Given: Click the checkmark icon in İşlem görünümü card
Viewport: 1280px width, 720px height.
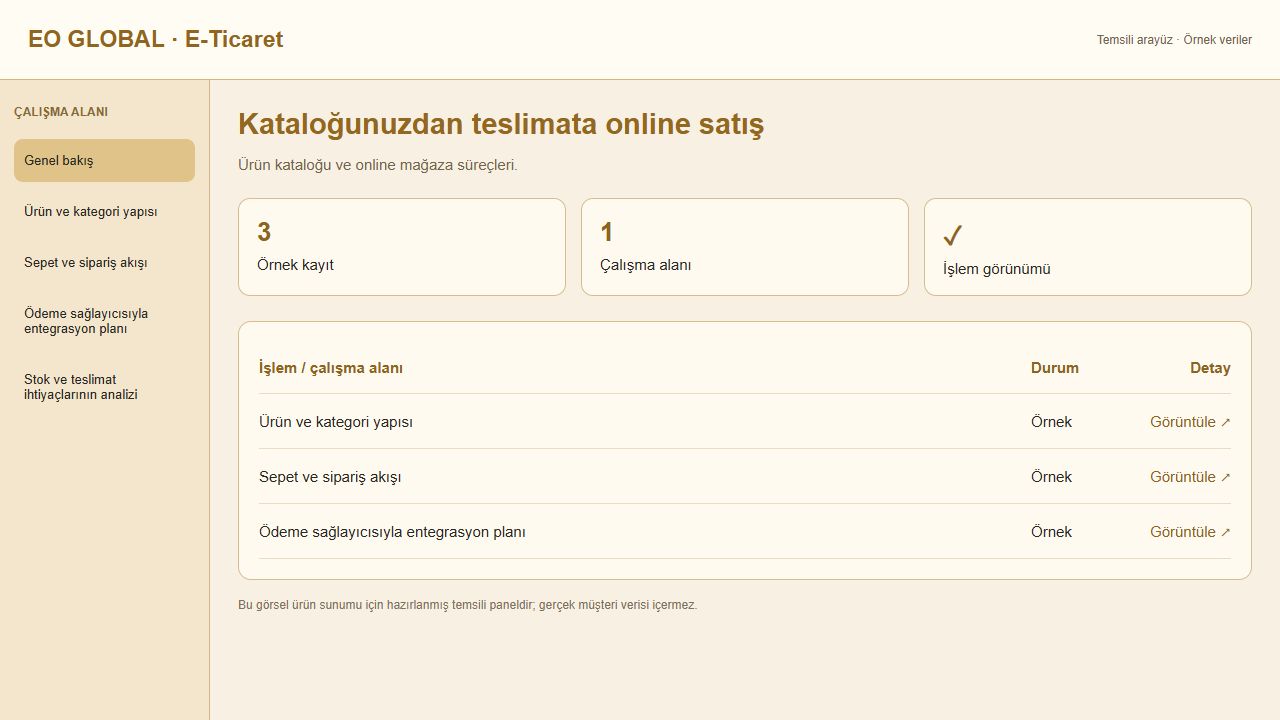Looking at the screenshot, I should pyautogui.click(x=953, y=236).
